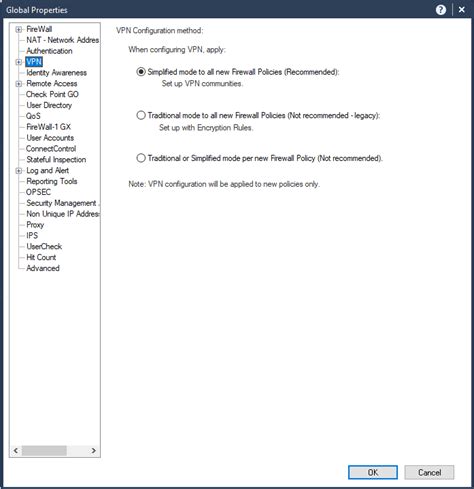Go to Stateful Inspection settings
This screenshot has width=474, height=489.
tap(56, 160)
